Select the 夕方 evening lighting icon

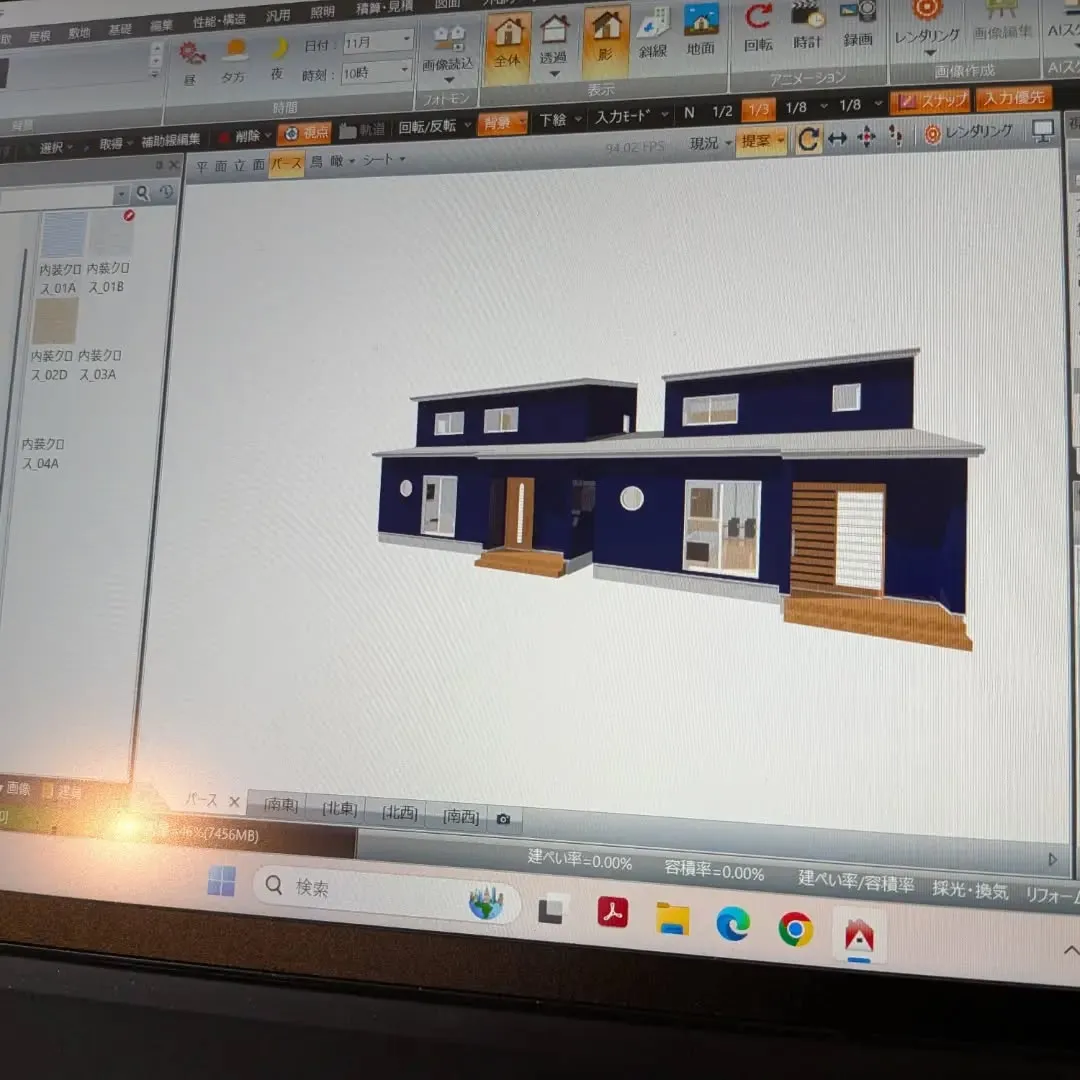tap(233, 63)
